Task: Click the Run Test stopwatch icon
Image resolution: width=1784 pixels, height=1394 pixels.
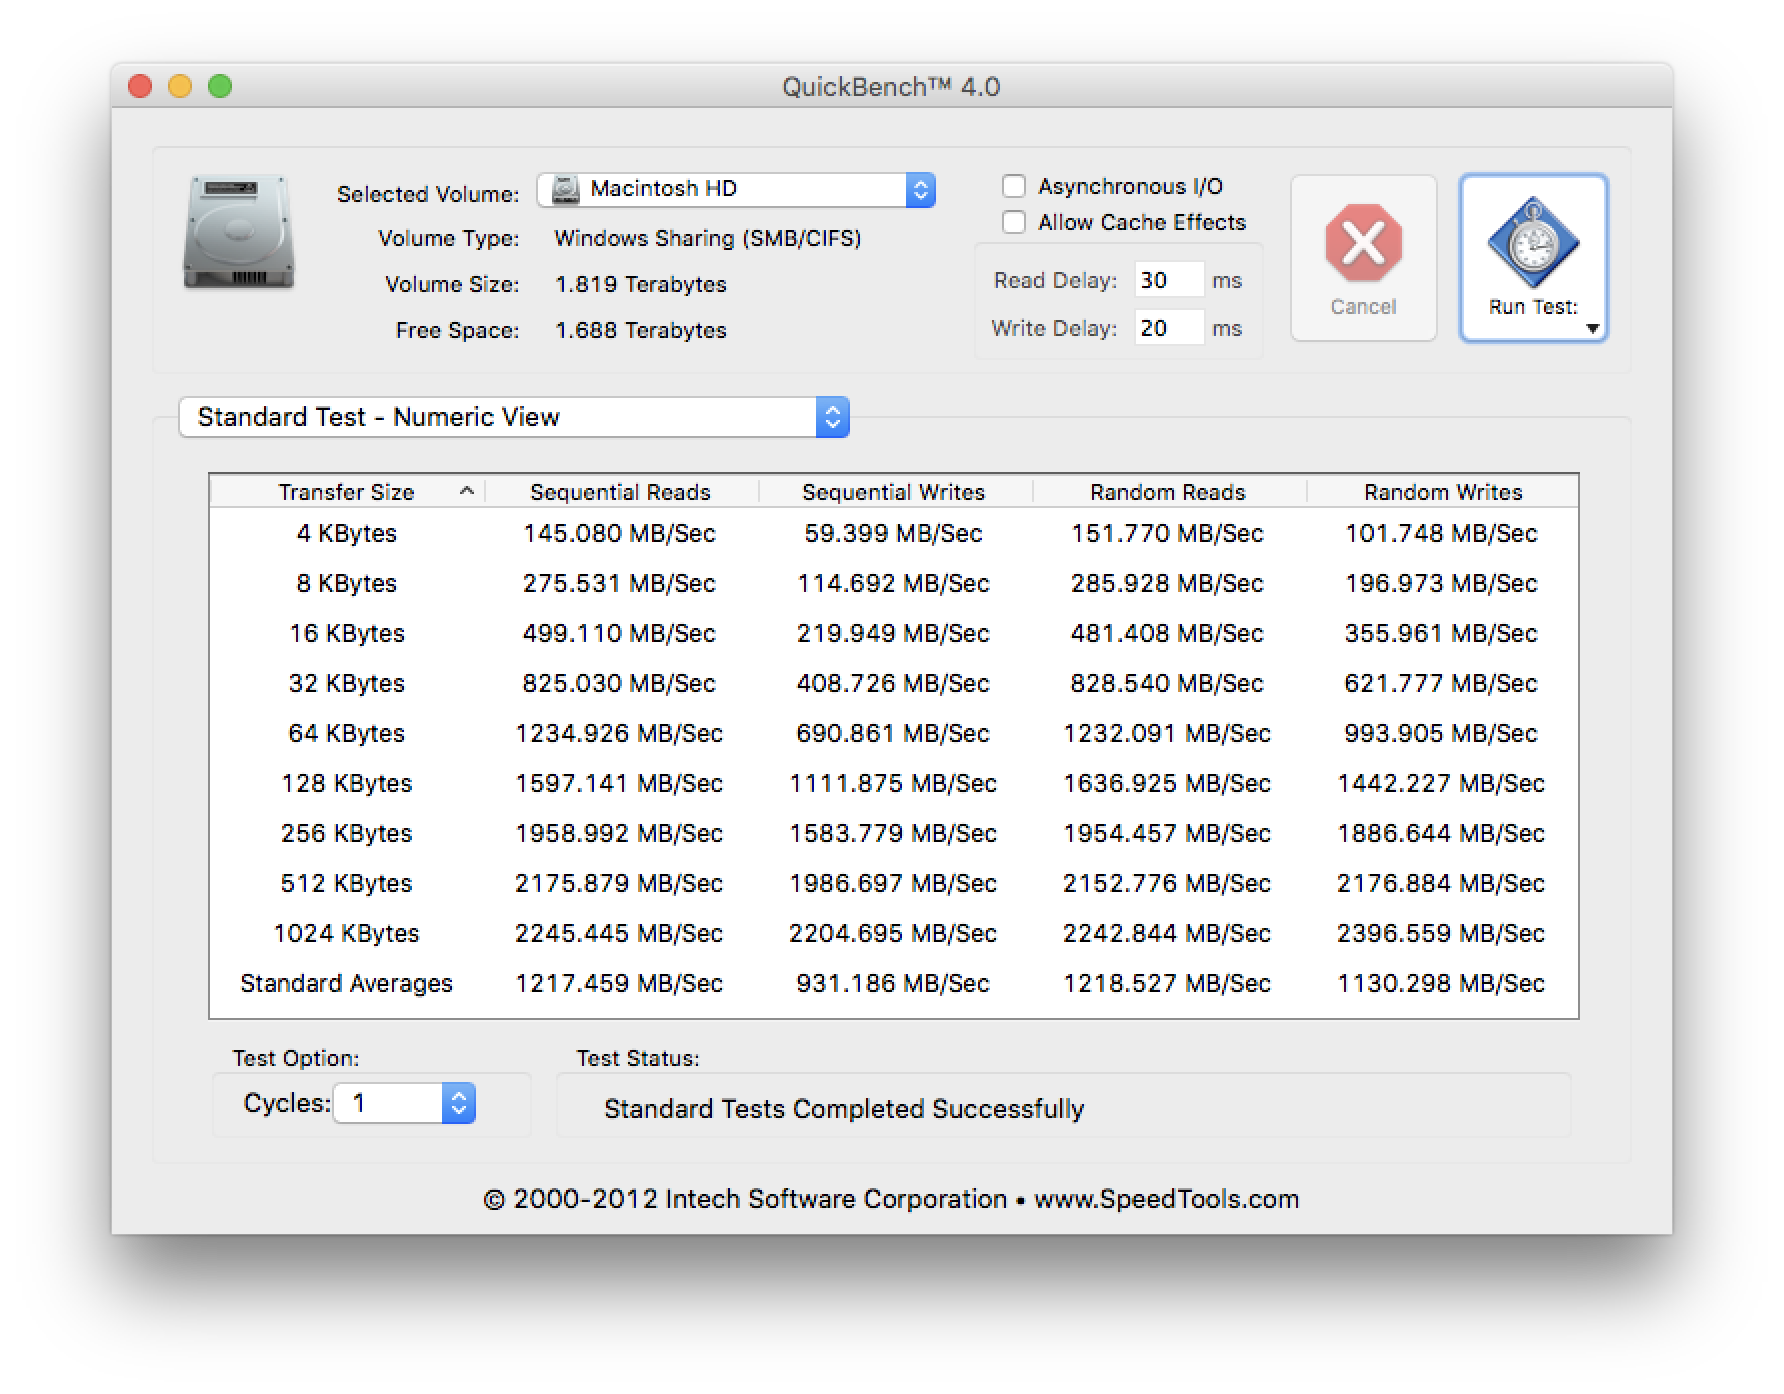Action: [1532, 242]
